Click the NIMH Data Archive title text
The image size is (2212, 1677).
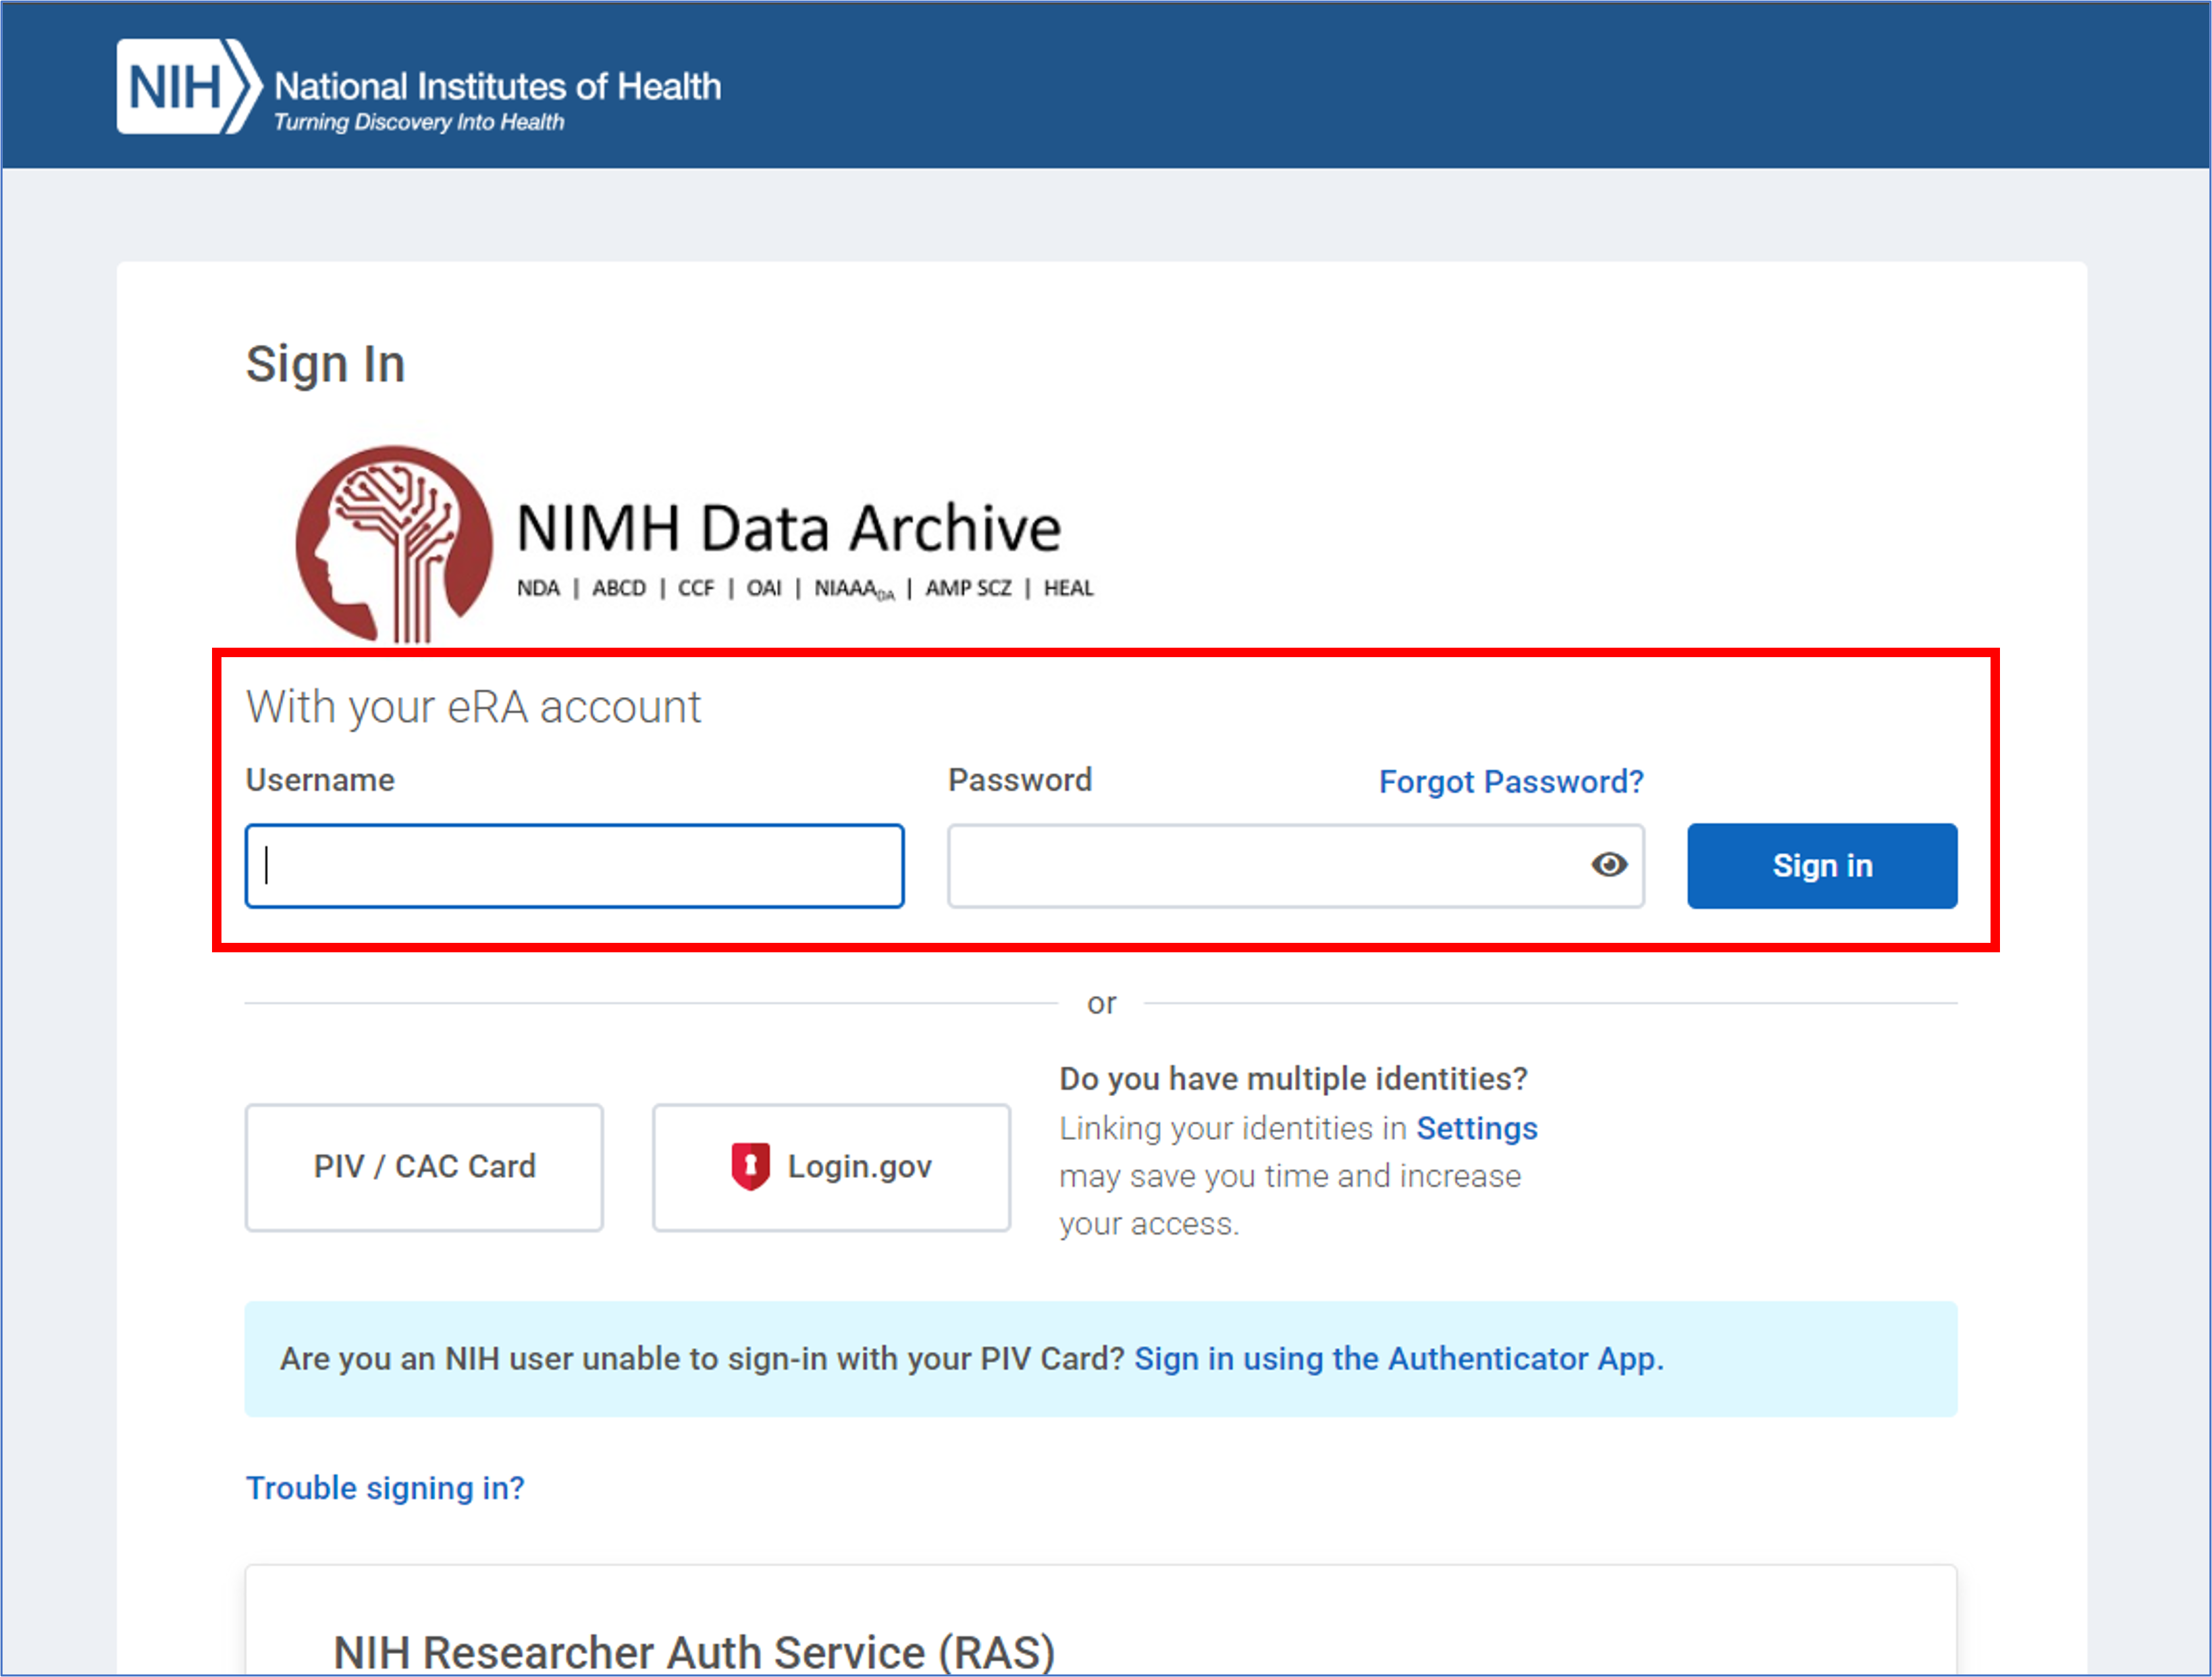[x=788, y=527]
